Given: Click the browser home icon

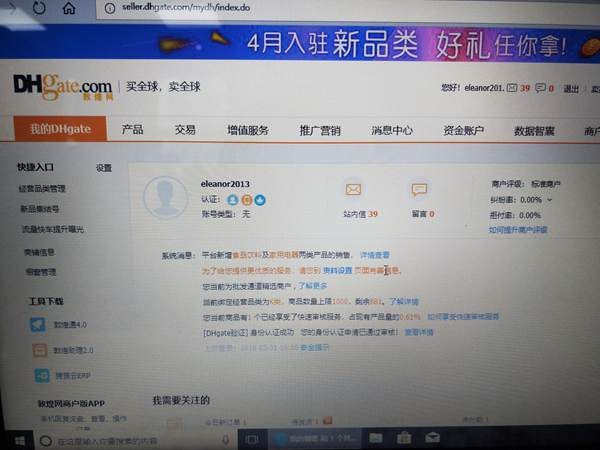Looking at the screenshot, I should click(69, 8).
